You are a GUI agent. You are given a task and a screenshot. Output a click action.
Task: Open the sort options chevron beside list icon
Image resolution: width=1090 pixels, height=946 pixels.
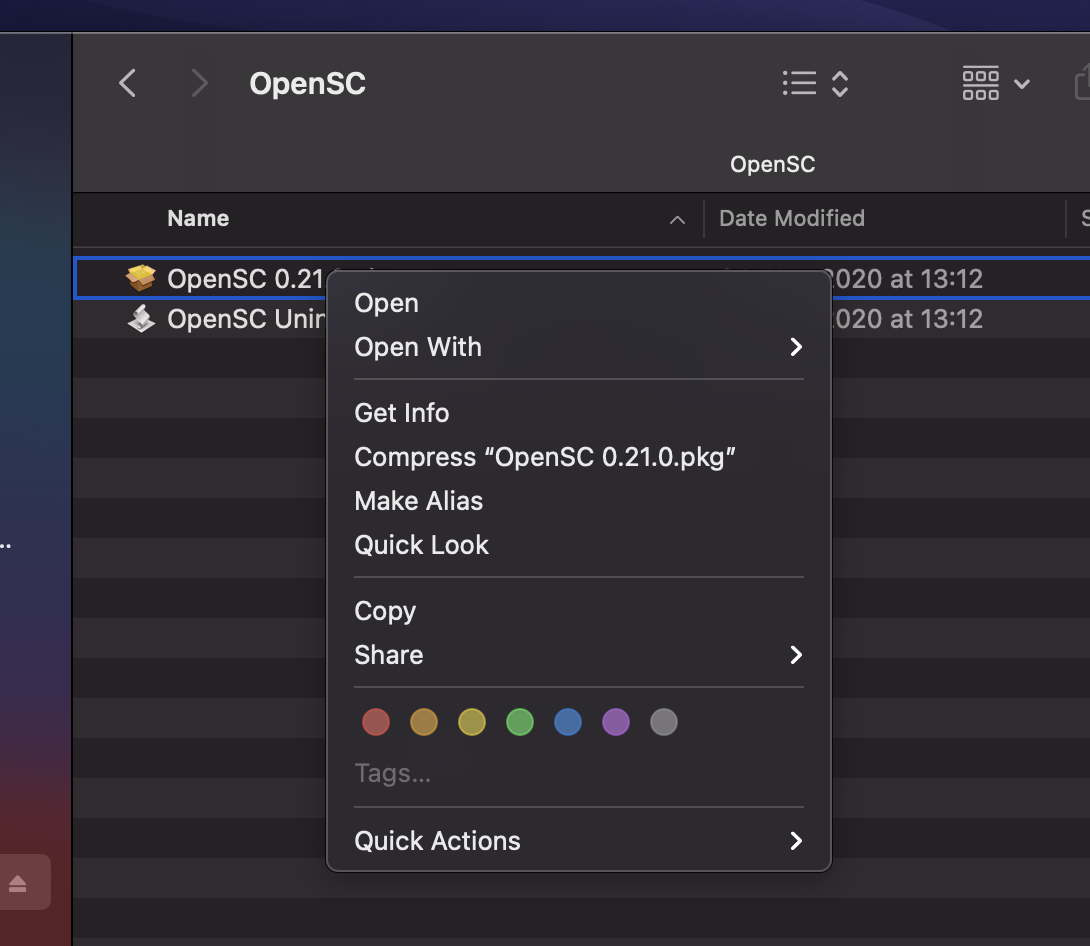pos(839,84)
